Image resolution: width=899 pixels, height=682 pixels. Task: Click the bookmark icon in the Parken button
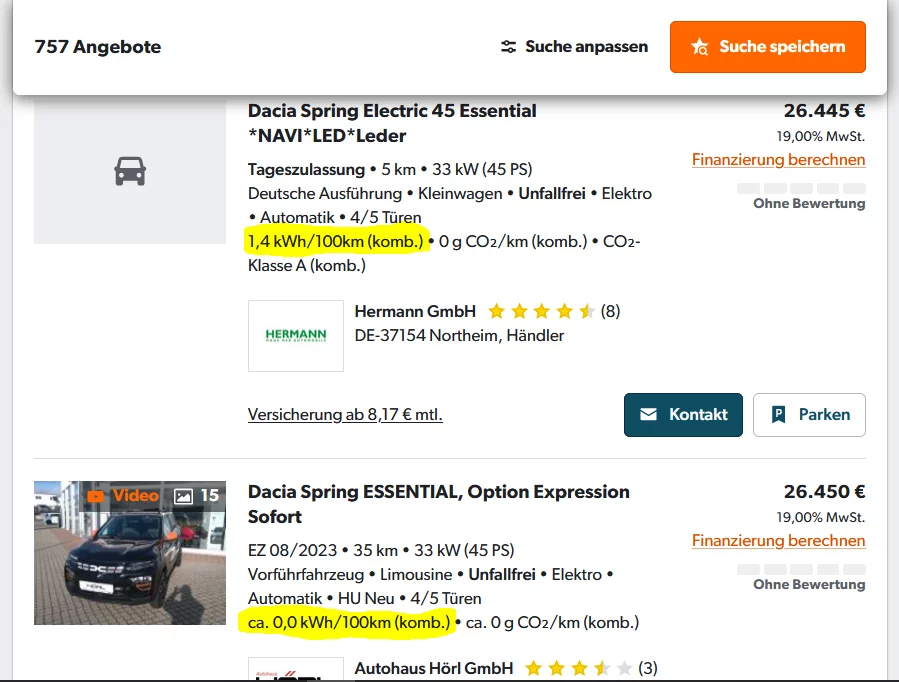pyautogui.click(x=779, y=414)
